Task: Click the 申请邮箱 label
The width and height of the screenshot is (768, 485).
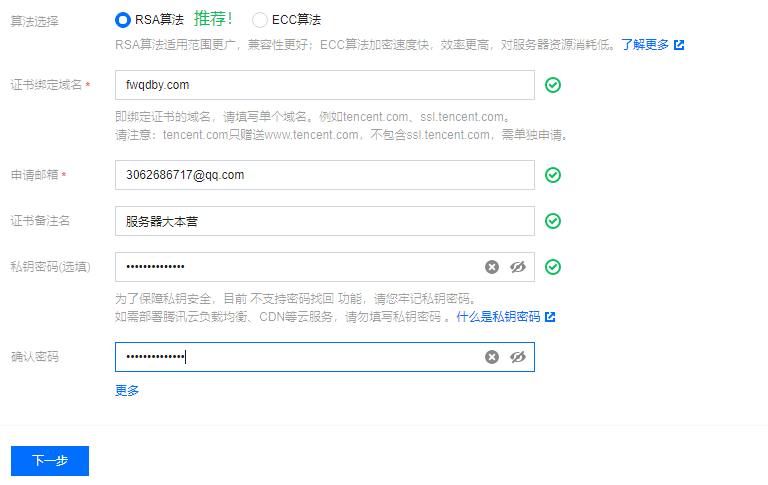Action: 35,175
